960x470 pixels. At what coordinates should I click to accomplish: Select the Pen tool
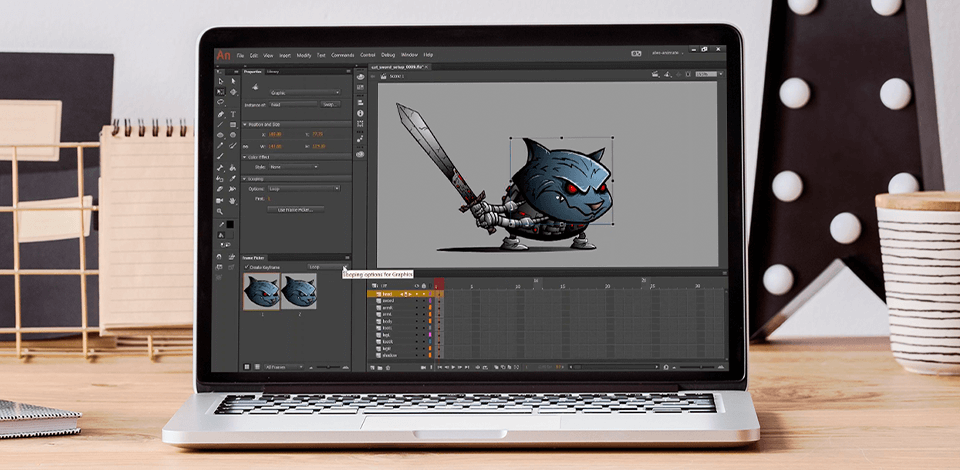pyautogui.click(x=220, y=114)
